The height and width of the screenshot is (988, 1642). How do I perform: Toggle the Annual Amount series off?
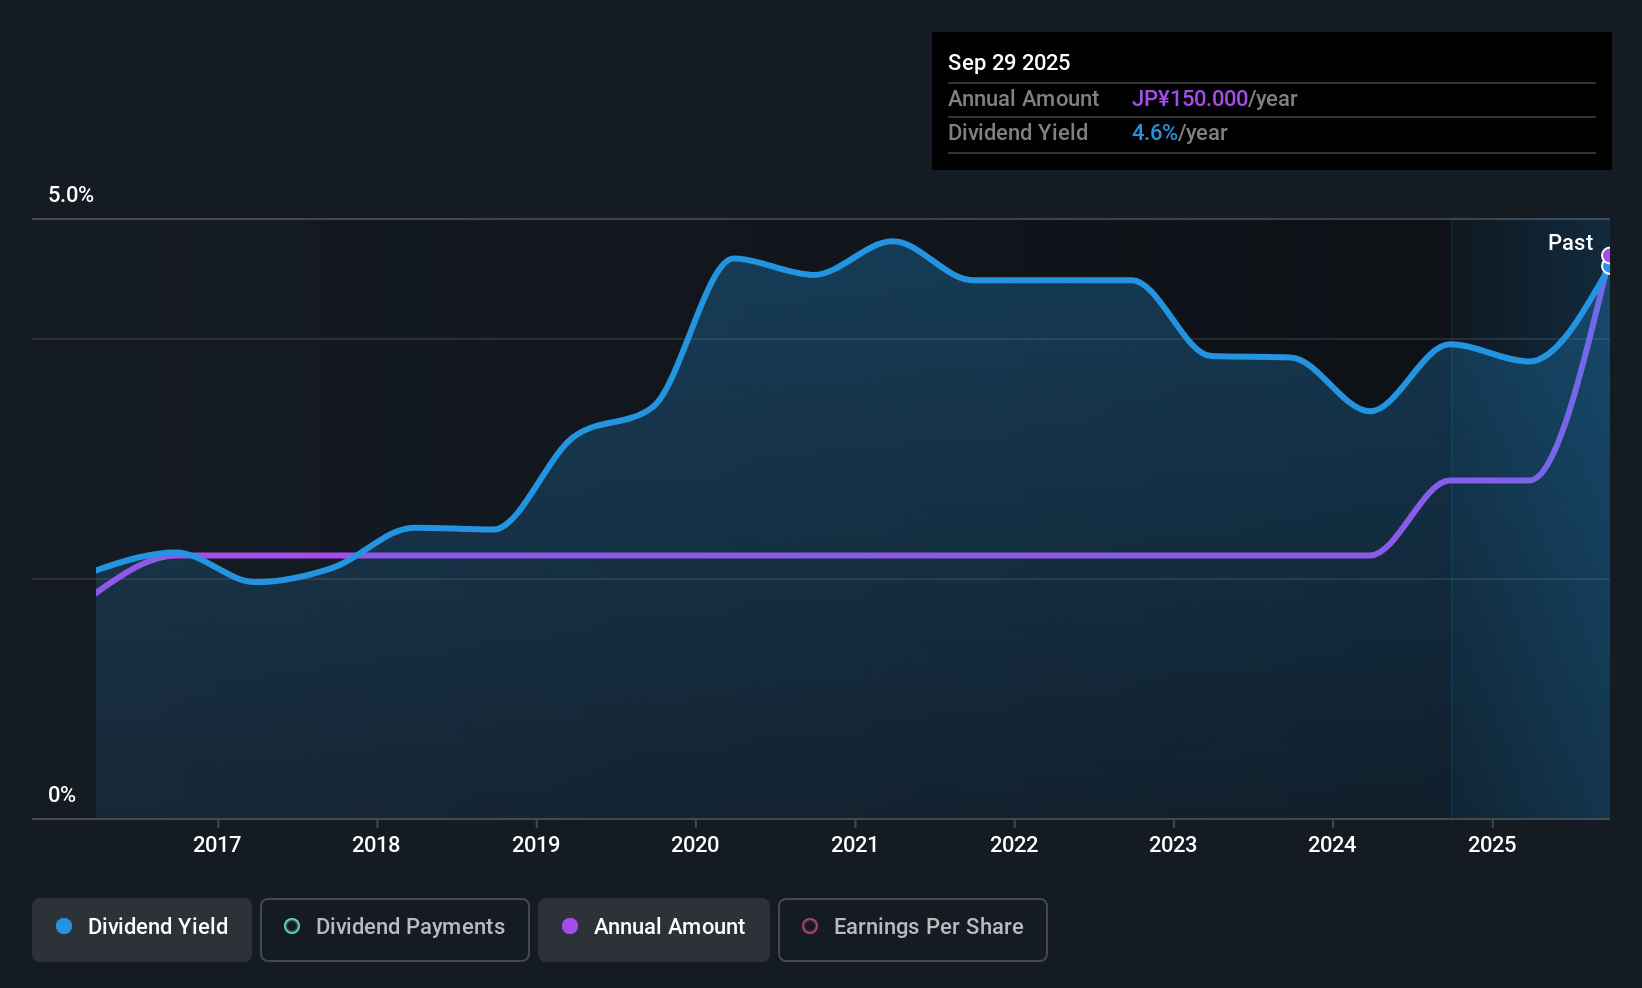[x=653, y=927]
